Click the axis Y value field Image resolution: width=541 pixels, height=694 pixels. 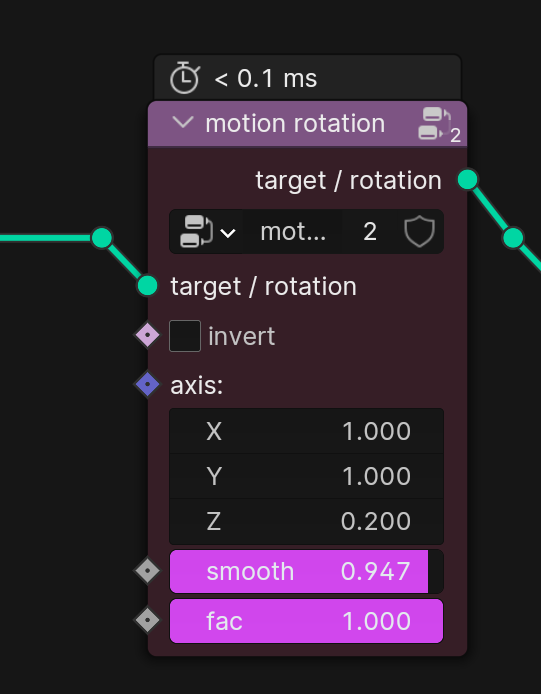[306, 476]
